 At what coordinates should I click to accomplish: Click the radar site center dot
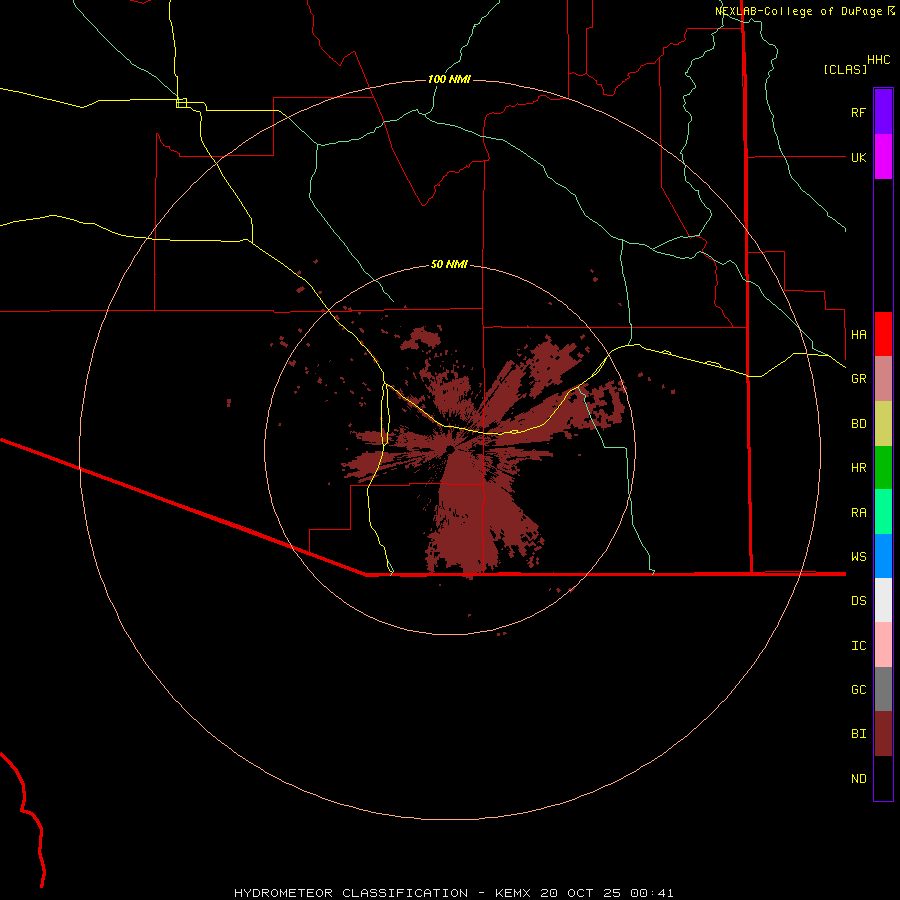pyautogui.click(x=450, y=449)
